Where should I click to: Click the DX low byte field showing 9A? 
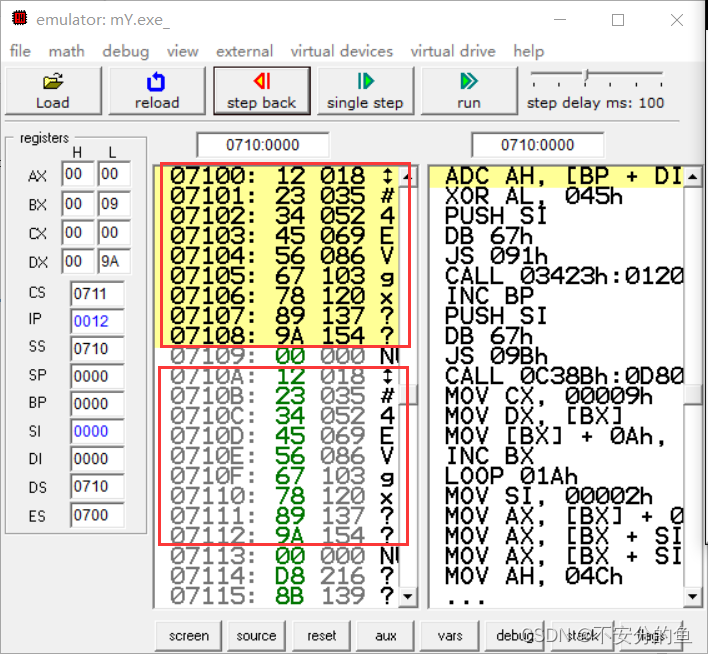click(114, 262)
